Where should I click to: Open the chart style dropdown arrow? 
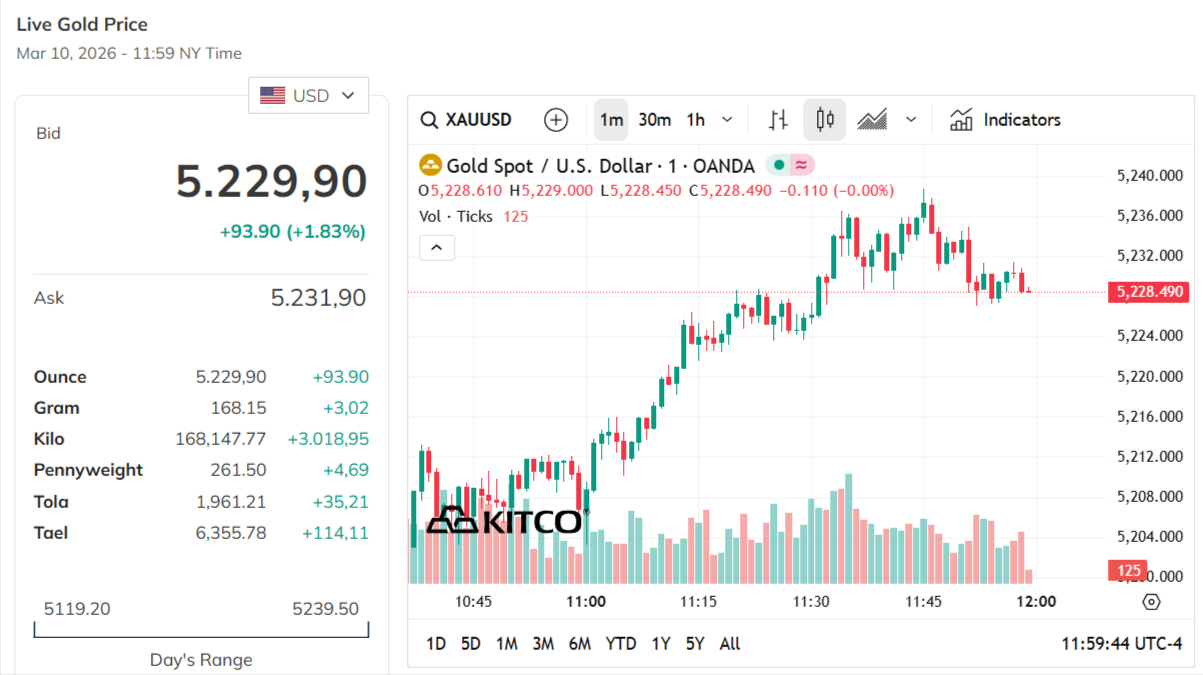pyautogui.click(x=910, y=119)
